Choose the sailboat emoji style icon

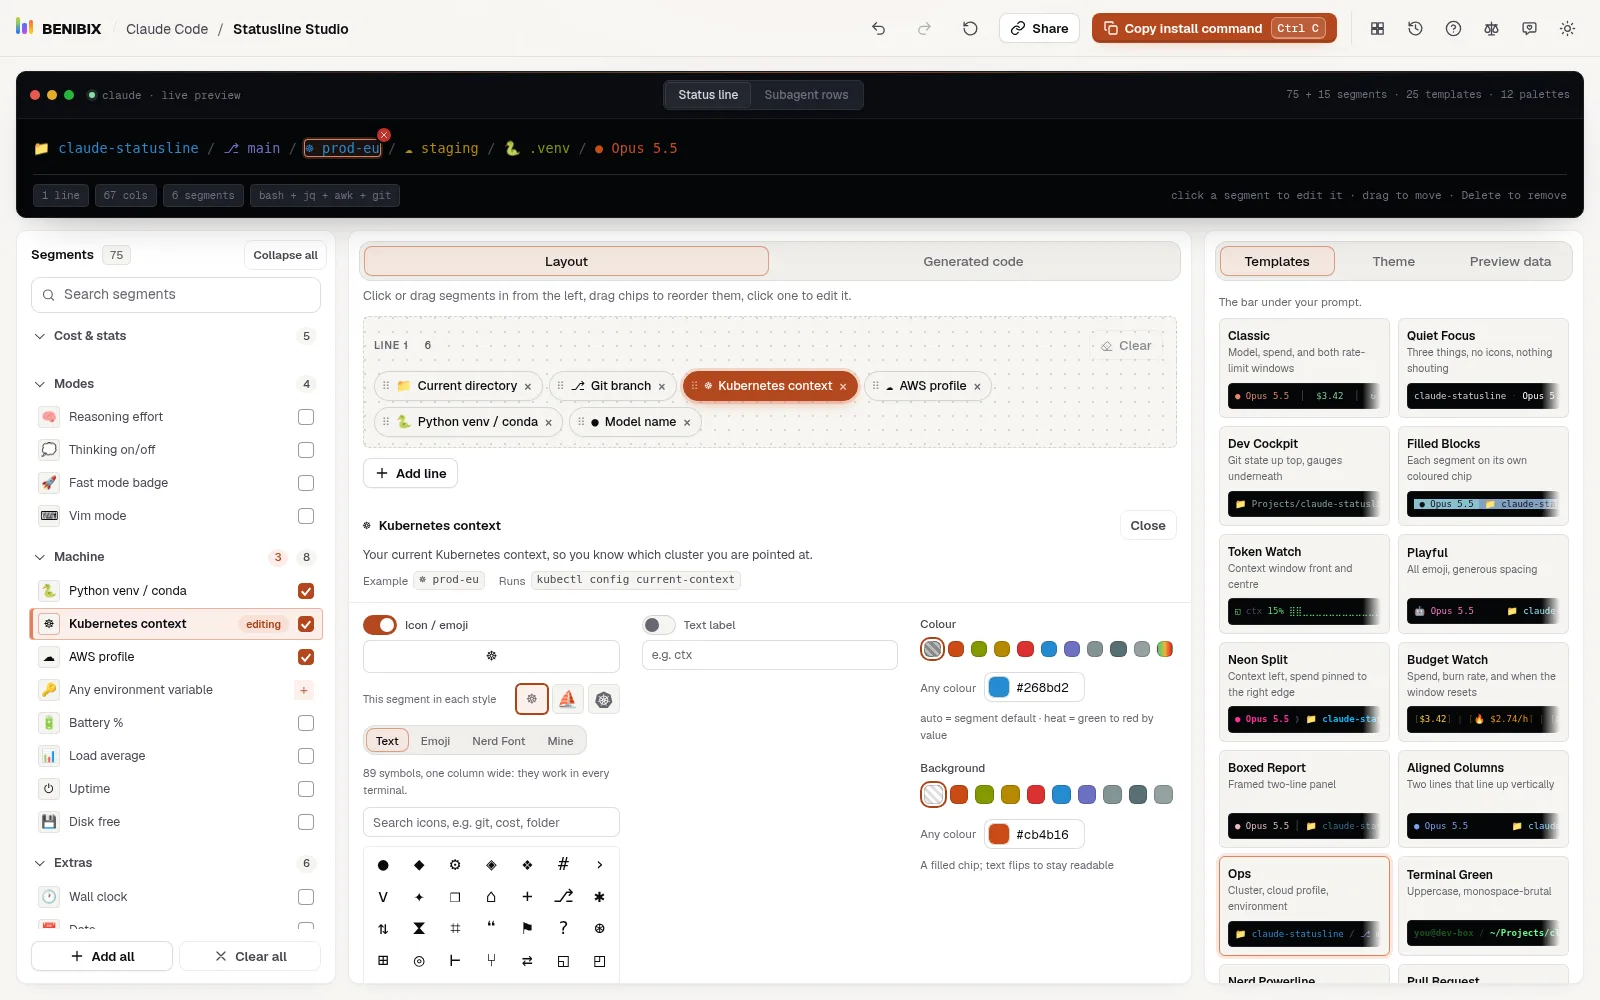point(567,699)
